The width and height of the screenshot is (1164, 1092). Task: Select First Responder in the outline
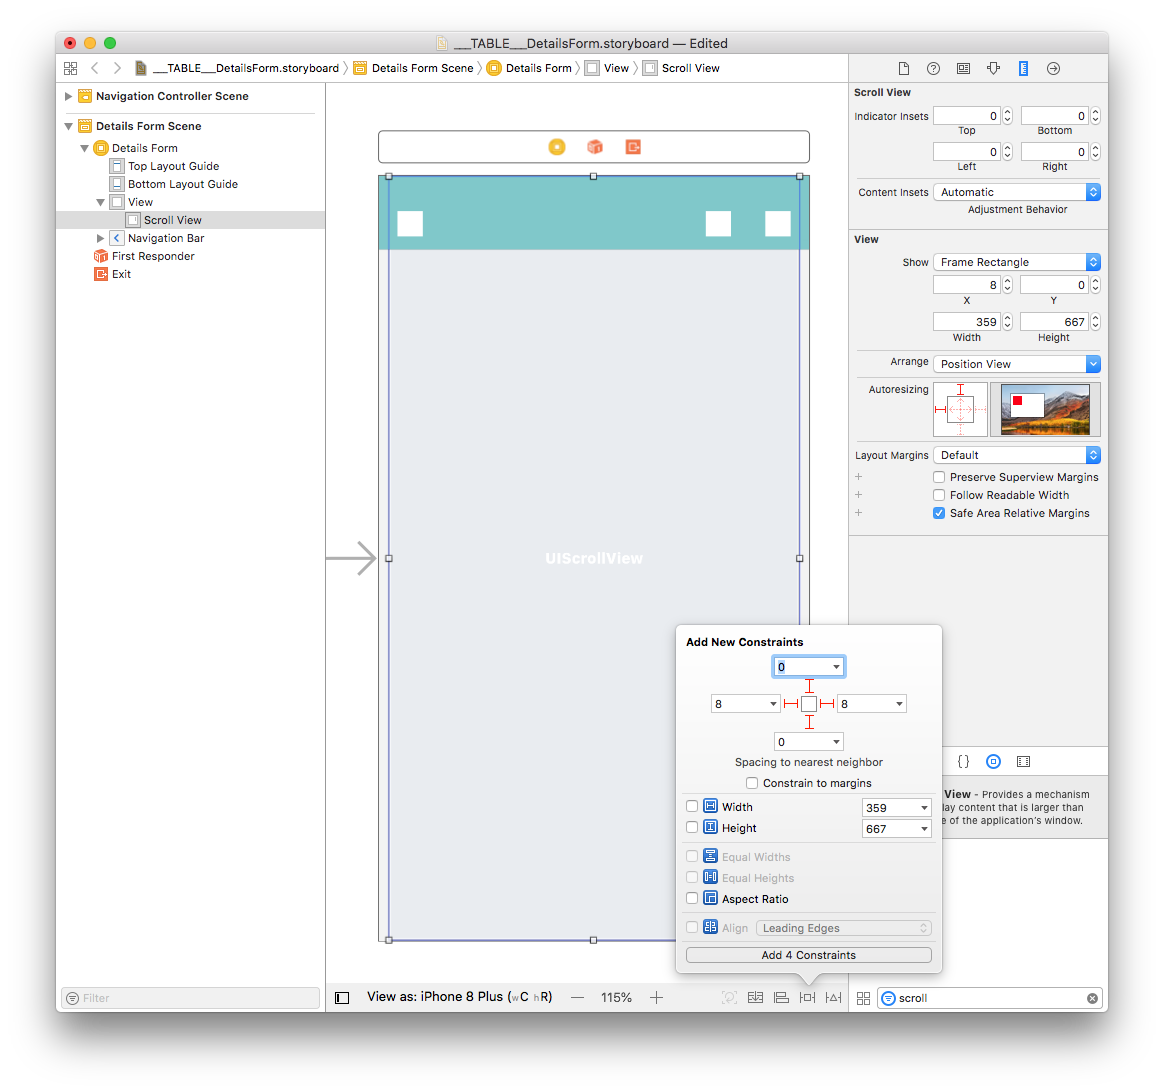click(x=153, y=256)
